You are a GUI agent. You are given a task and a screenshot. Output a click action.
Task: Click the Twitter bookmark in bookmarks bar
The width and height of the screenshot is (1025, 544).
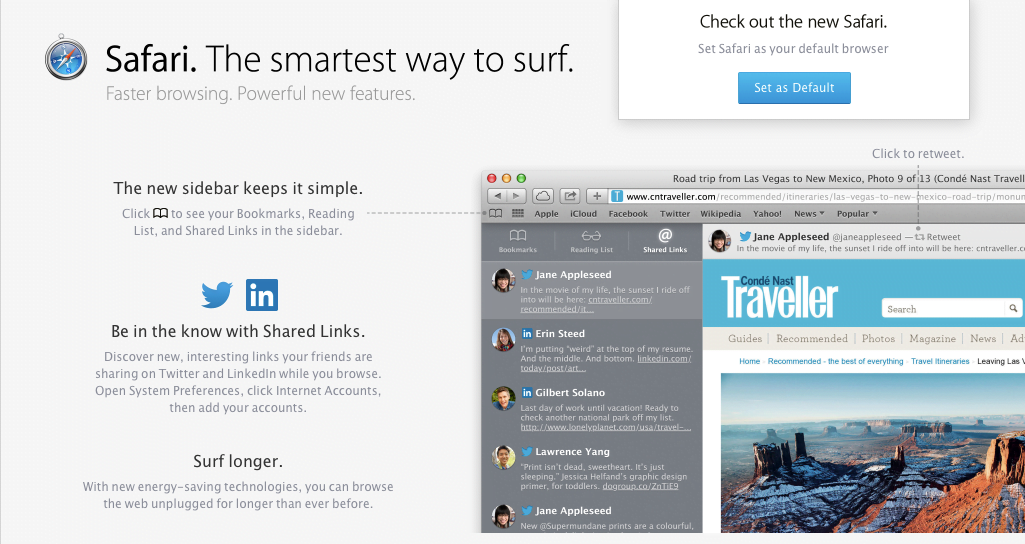675,214
